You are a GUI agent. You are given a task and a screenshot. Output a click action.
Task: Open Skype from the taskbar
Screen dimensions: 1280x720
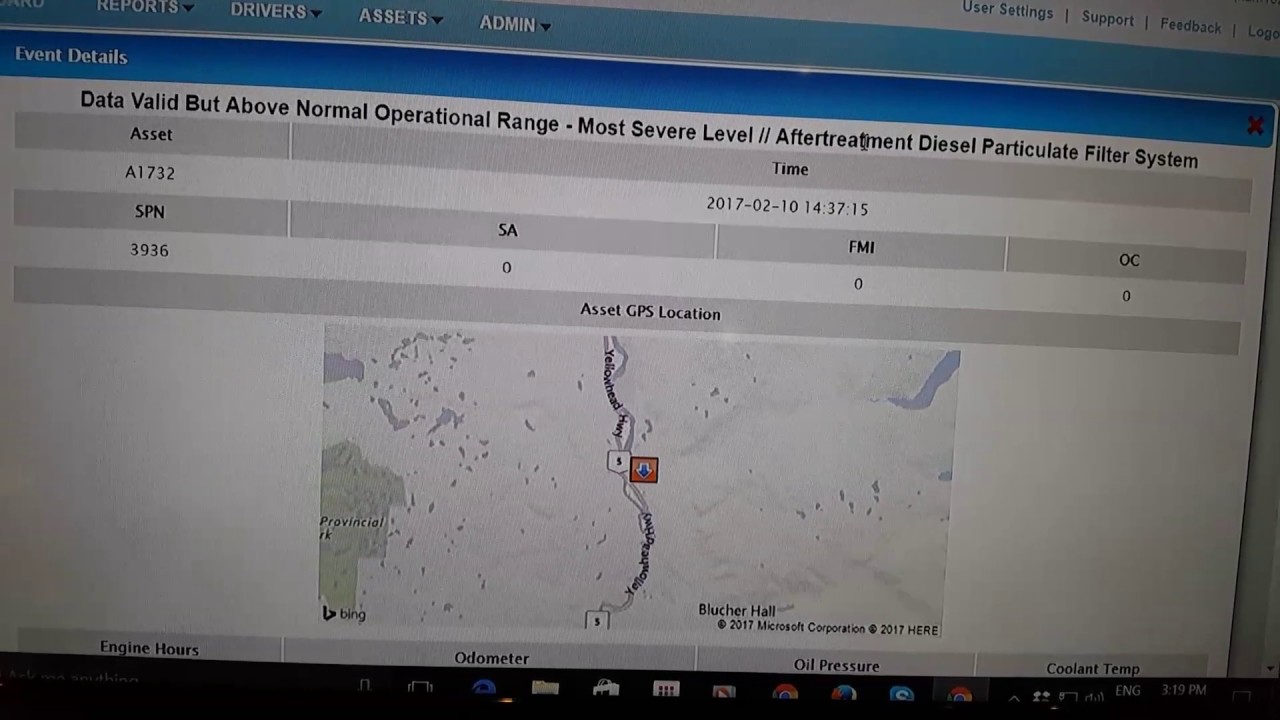tap(902, 694)
